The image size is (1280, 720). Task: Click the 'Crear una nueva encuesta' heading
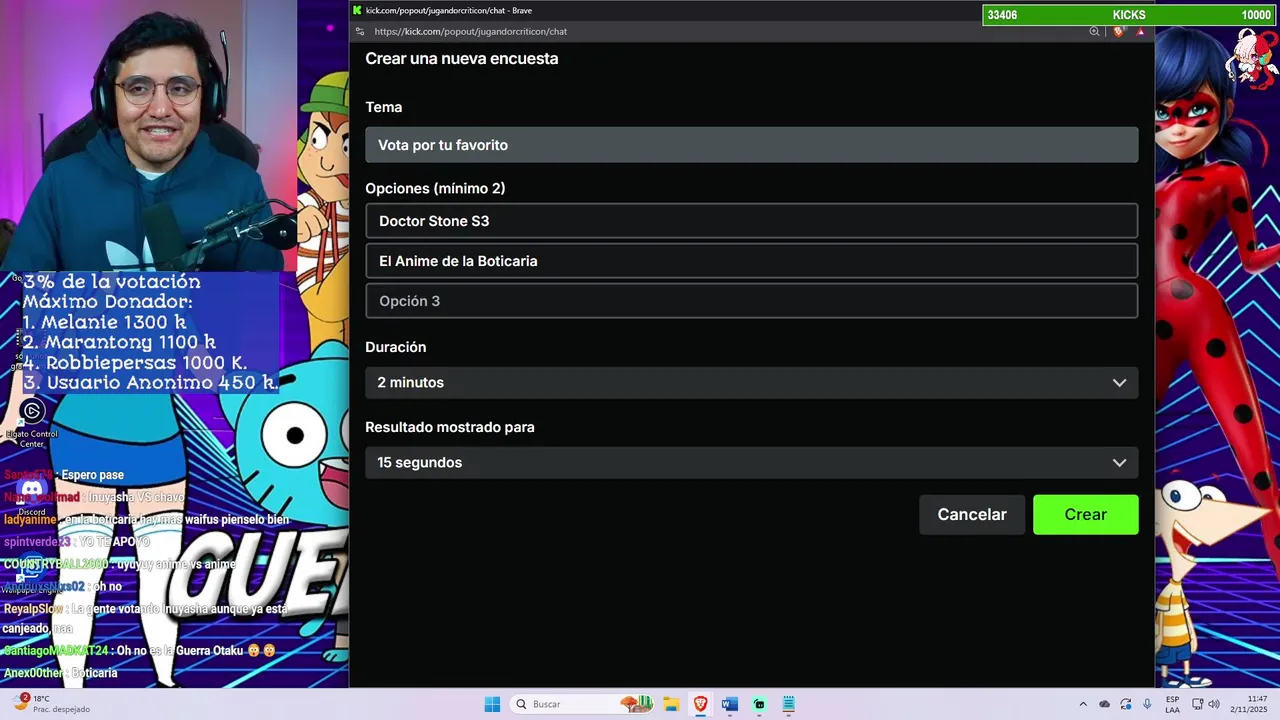(461, 58)
